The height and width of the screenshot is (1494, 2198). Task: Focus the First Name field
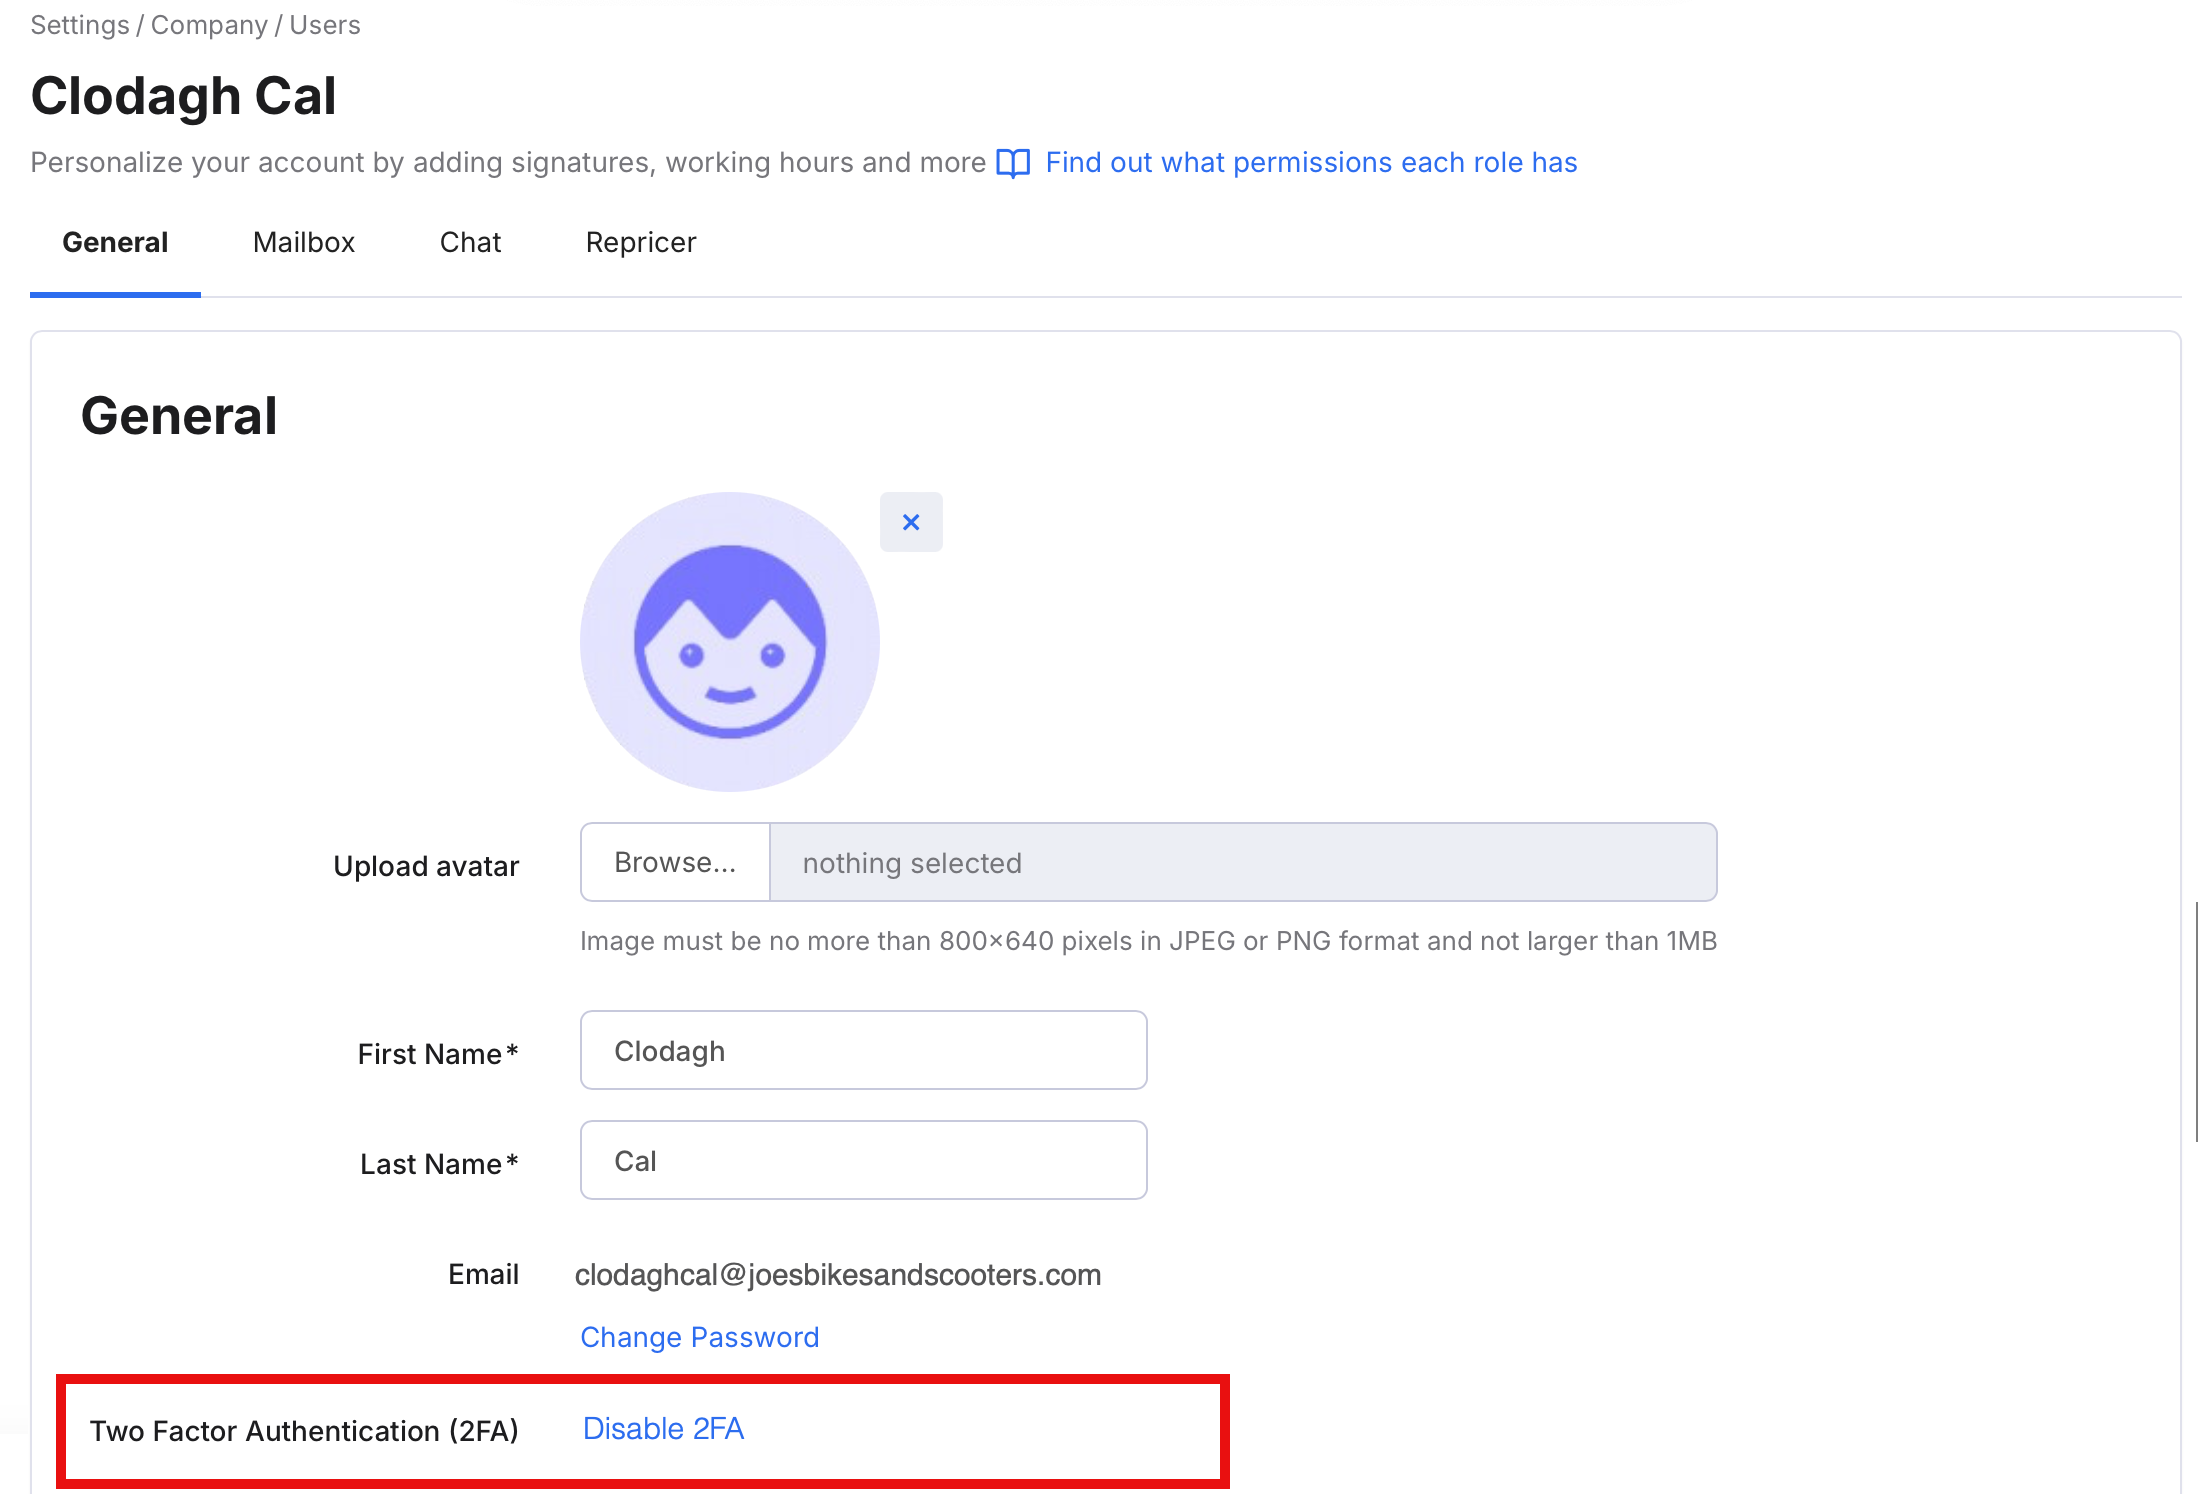coord(863,1050)
